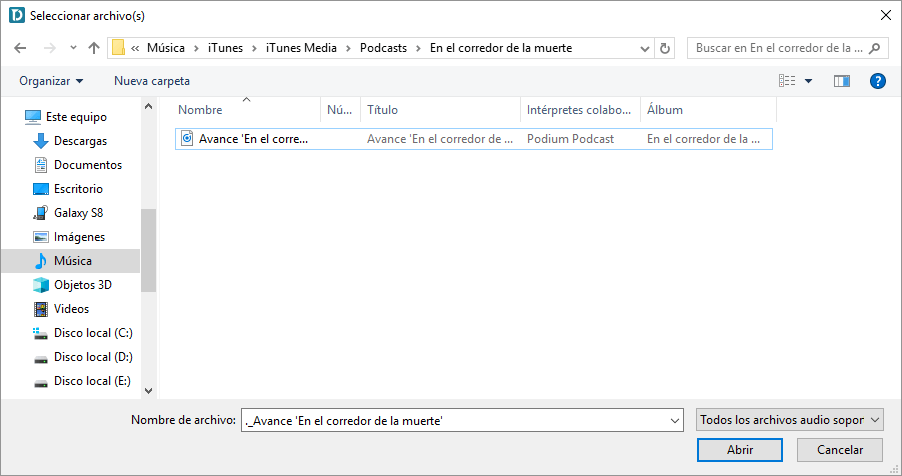Click the Galaxy S8 device icon
Image resolution: width=902 pixels, height=476 pixels.
click(41, 213)
